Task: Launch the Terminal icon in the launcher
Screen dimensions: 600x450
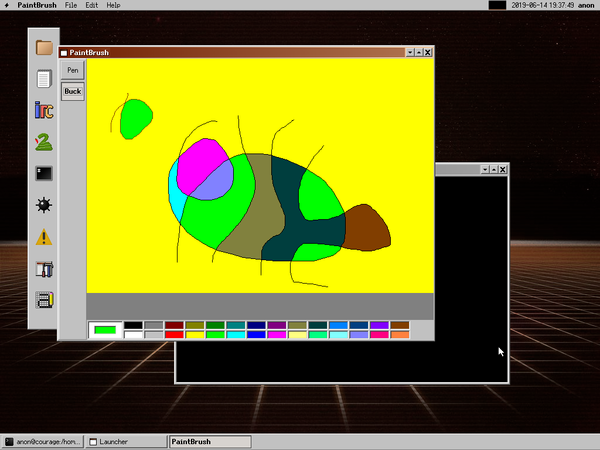Action: 44,173
